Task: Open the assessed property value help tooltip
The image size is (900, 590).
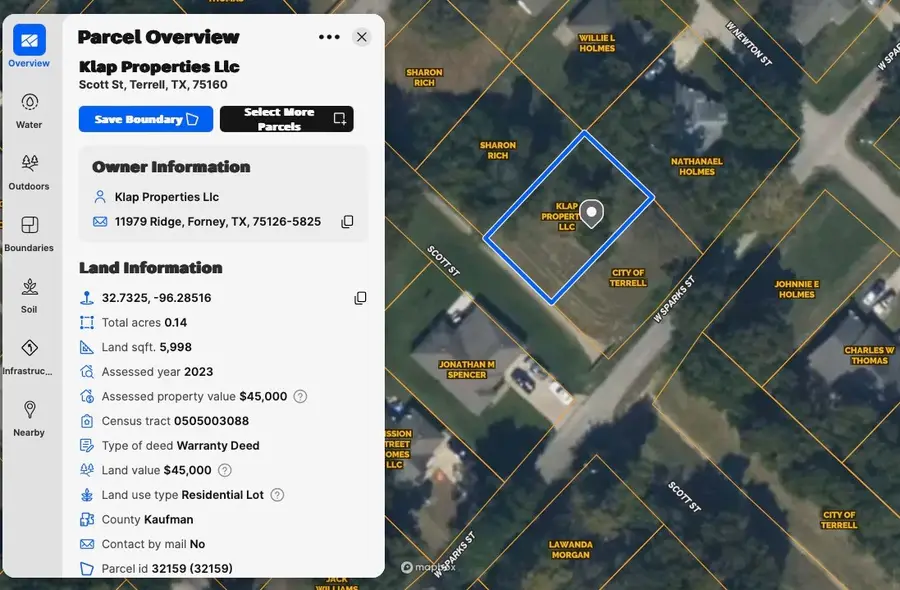Action: point(300,396)
